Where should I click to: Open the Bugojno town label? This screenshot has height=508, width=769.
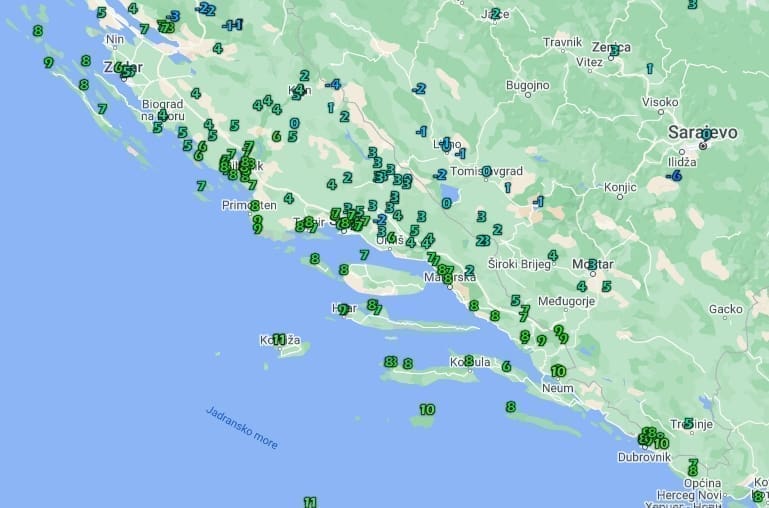[x=529, y=86]
